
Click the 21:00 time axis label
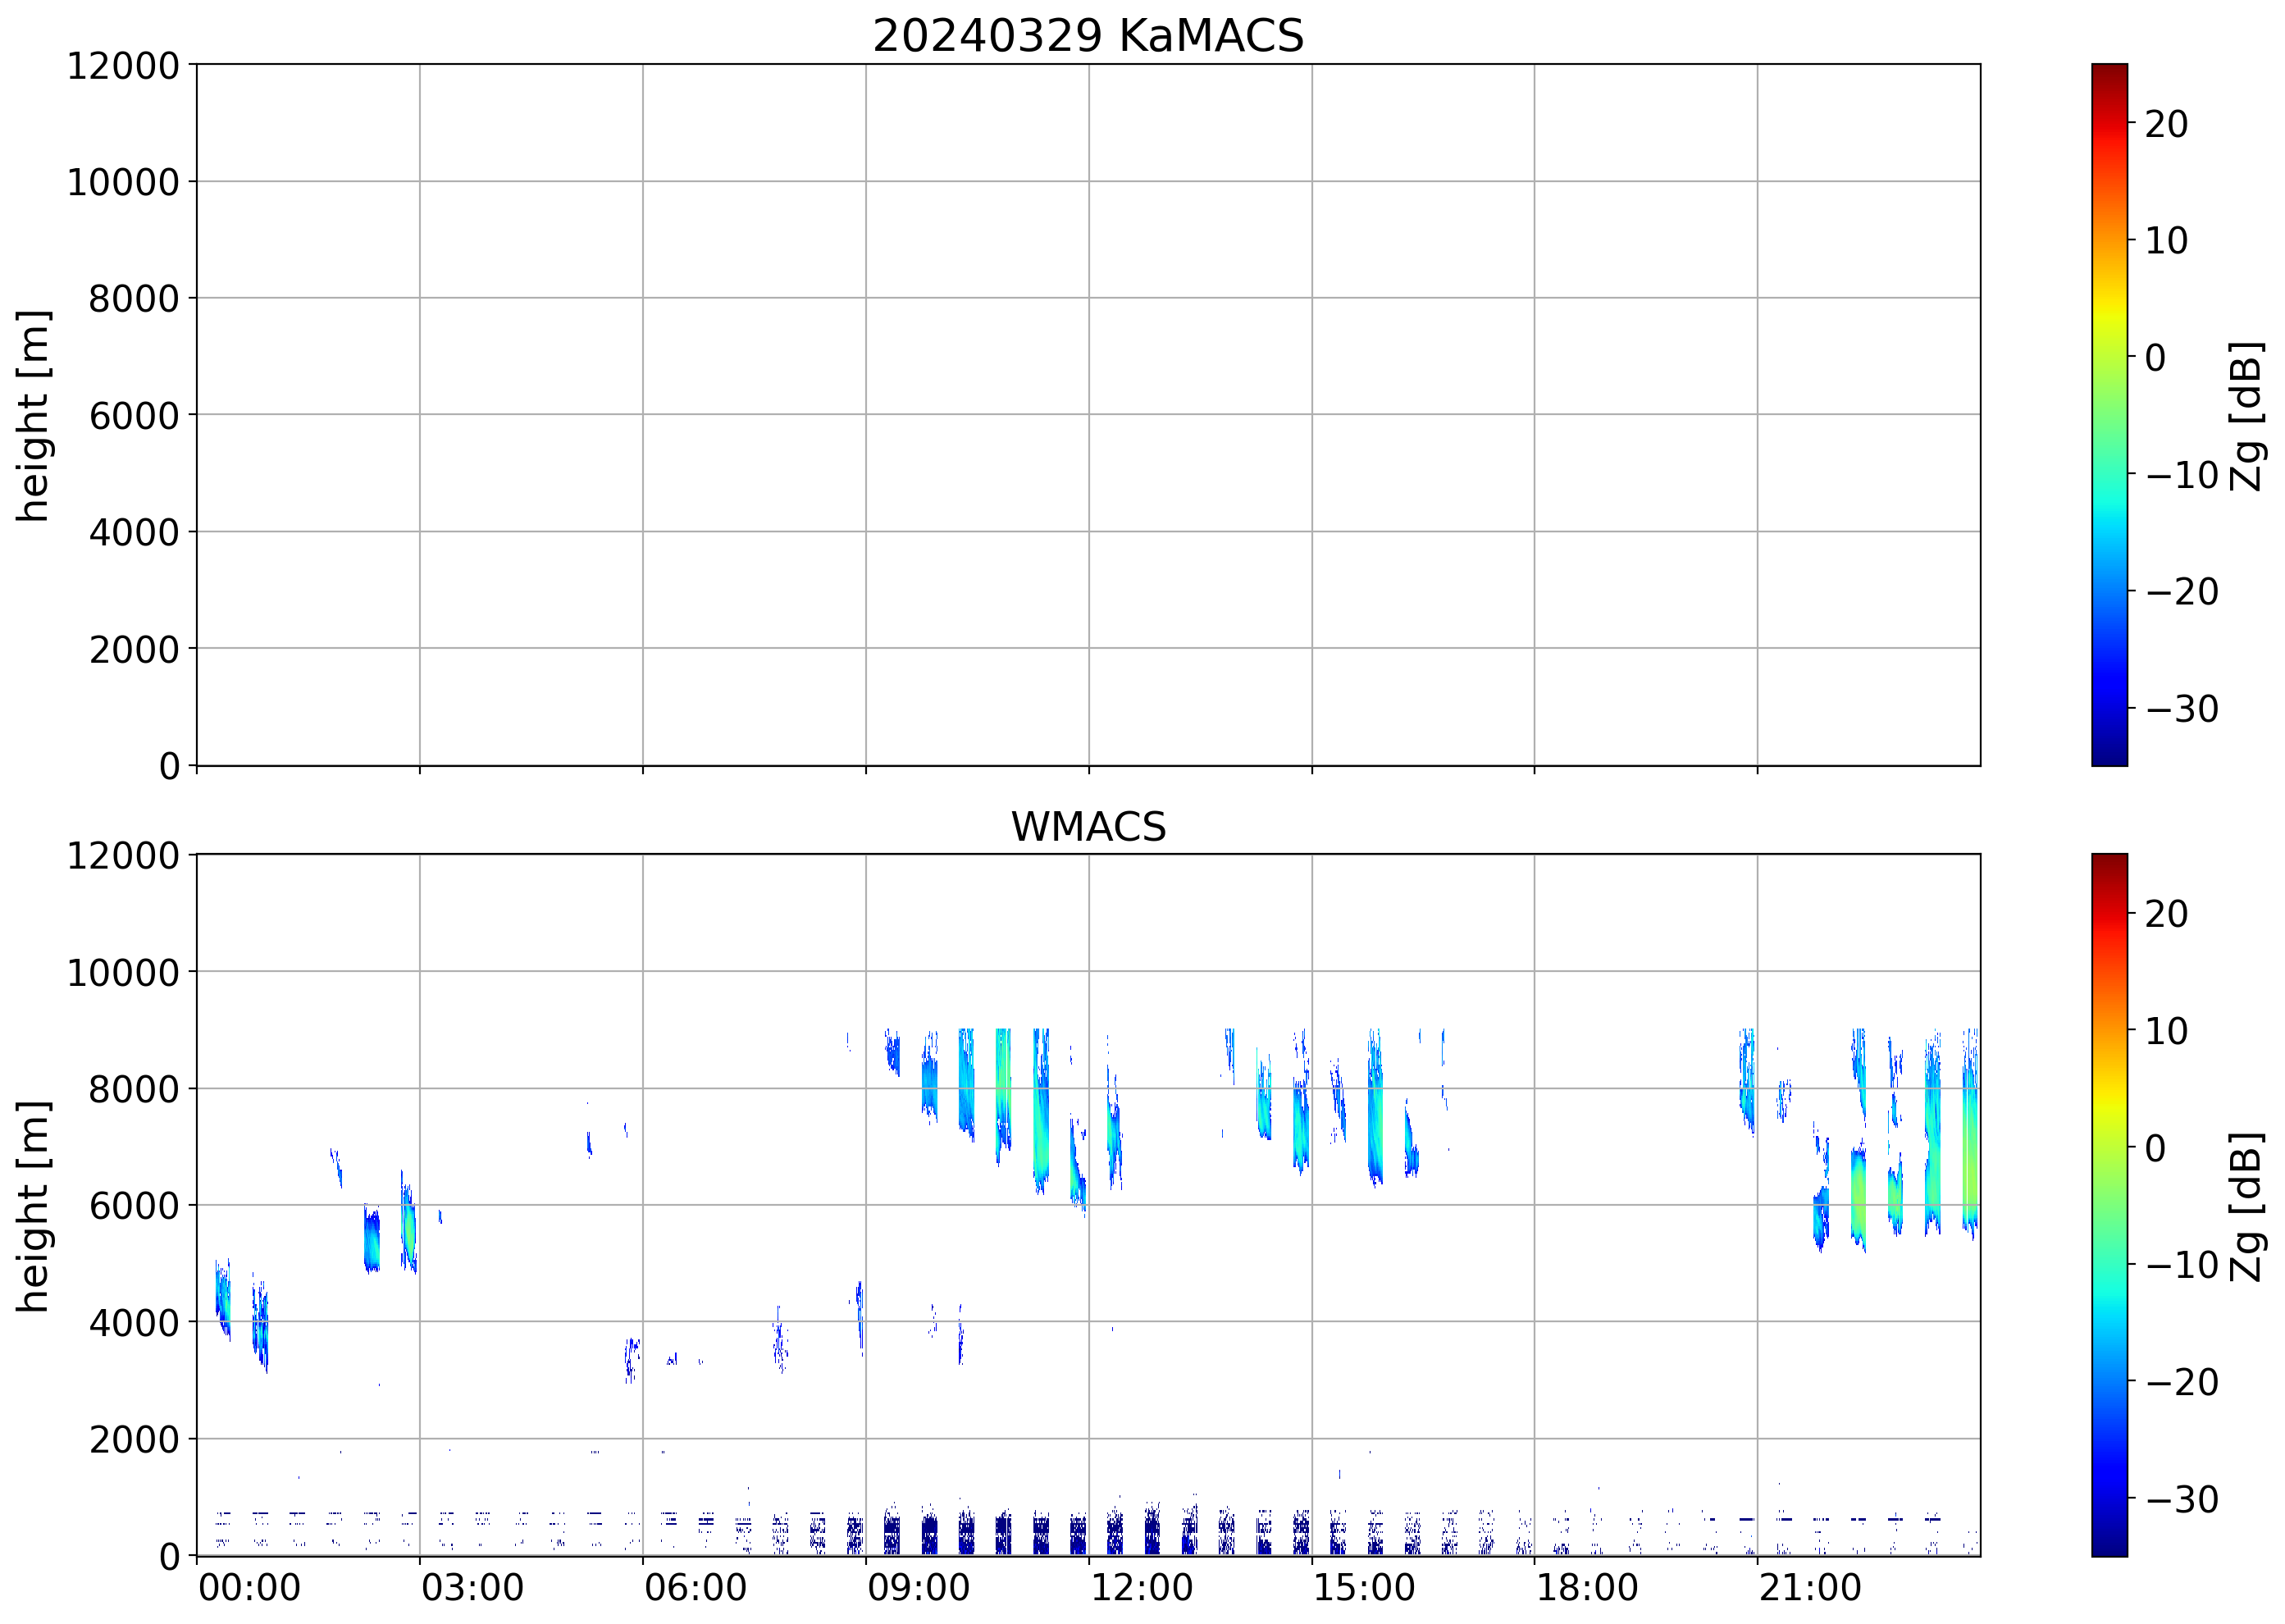pyautogui.click(x=1810, y=1588)
